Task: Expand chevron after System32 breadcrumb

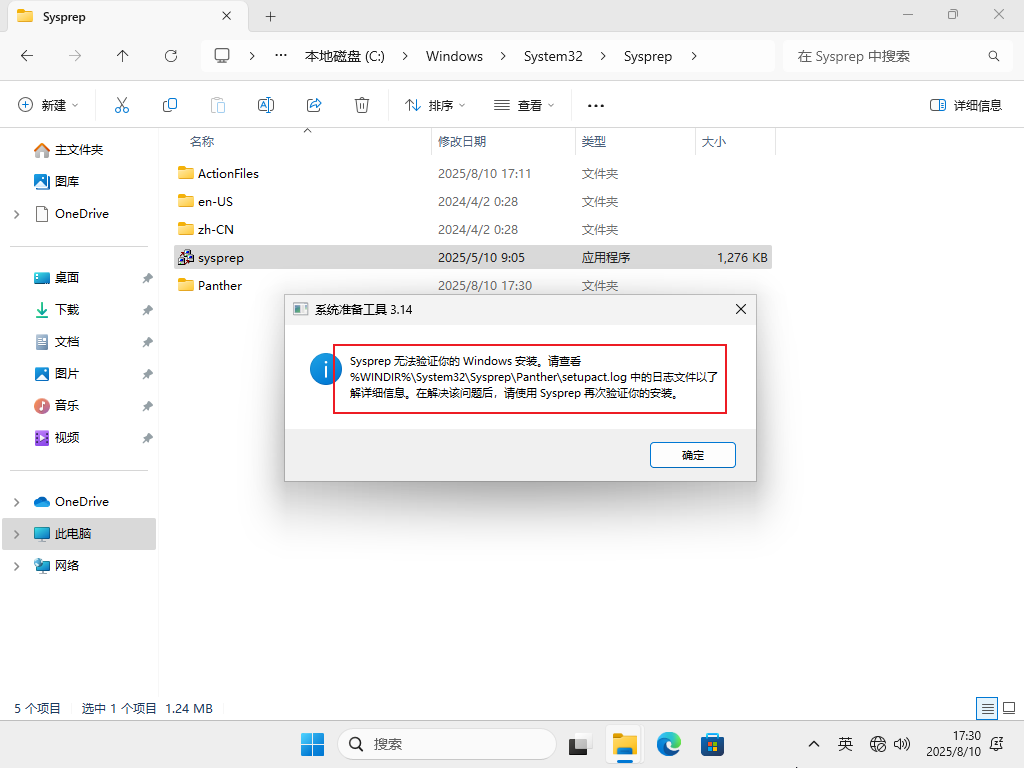Action: click(x=603, y=56)
